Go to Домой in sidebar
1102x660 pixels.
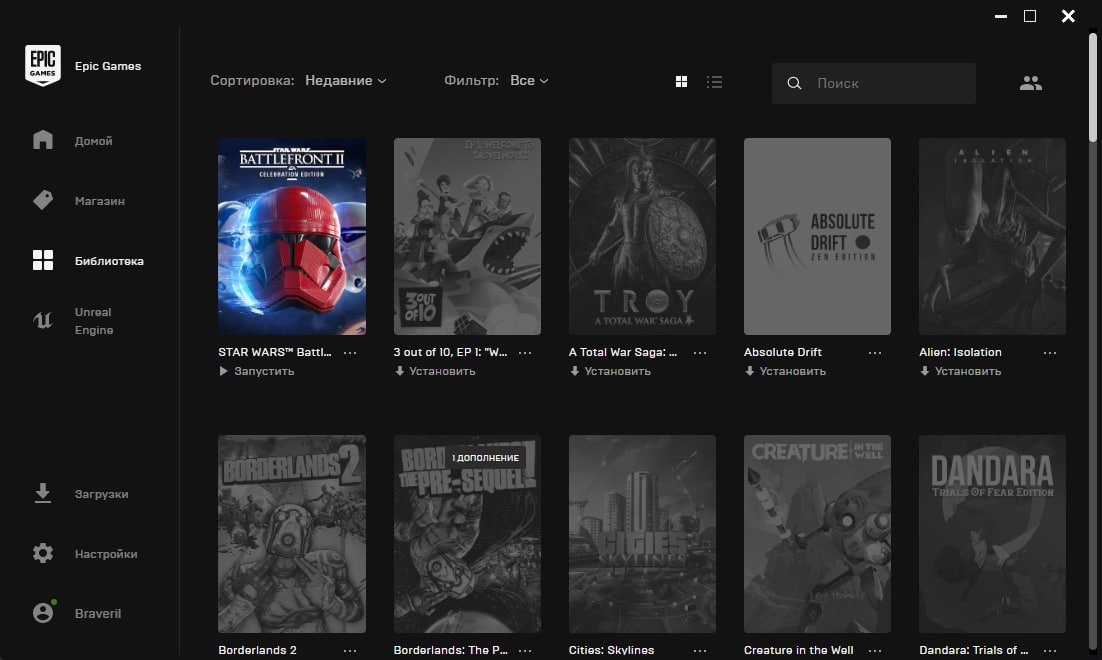(72, 141)
